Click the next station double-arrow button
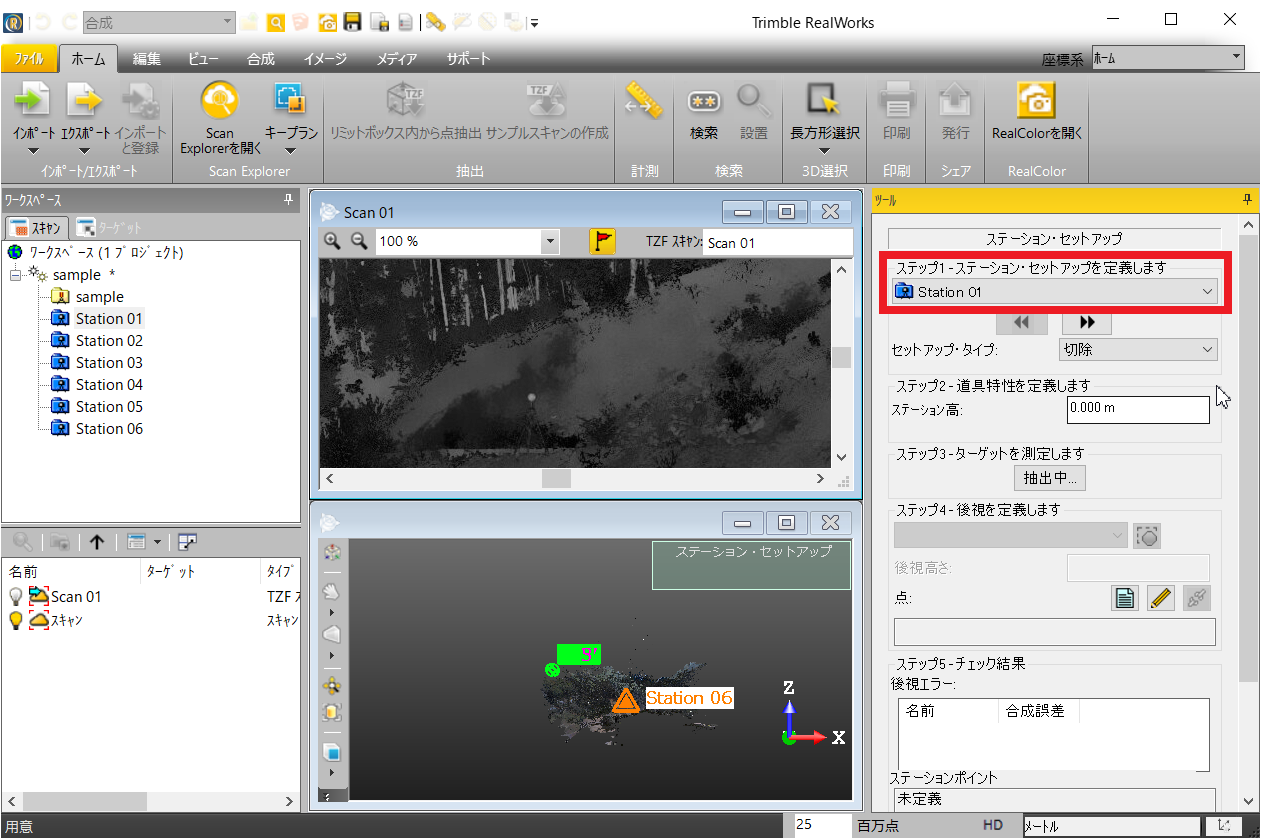 point(1087,322)
